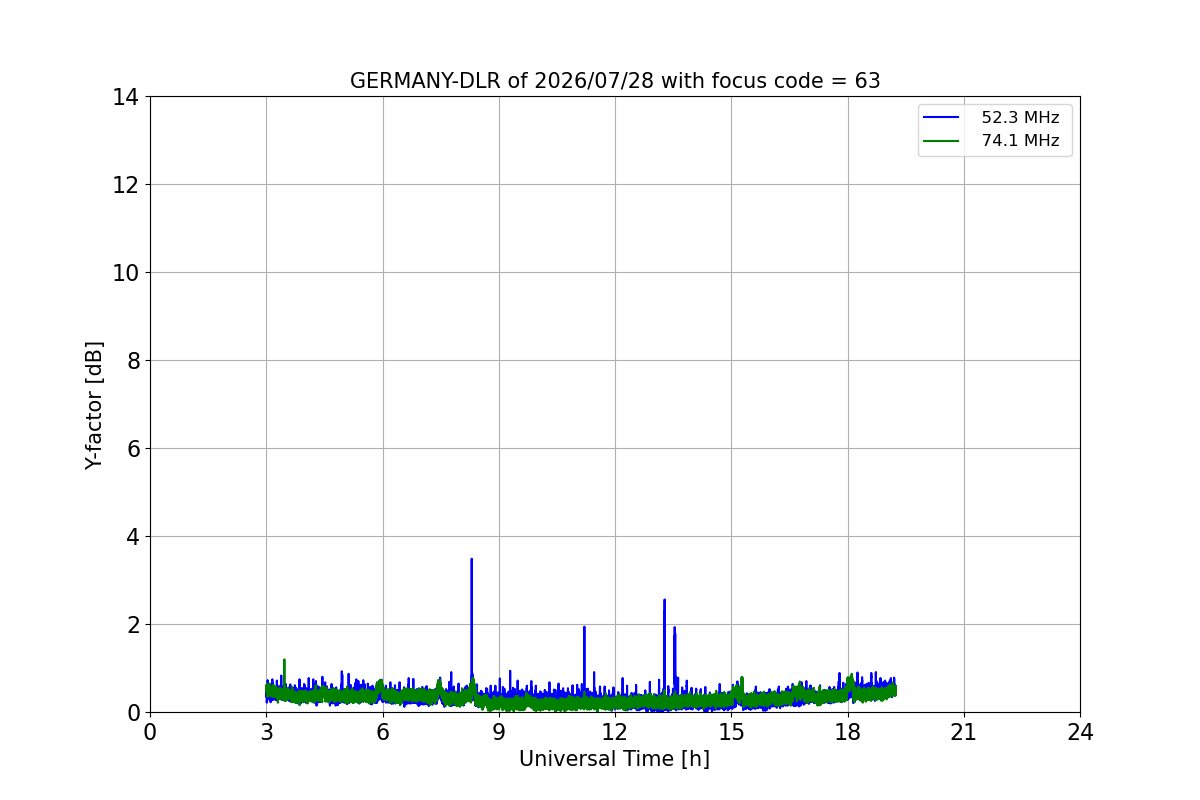Click y-axis tick label 14

click(x=125, y=97)
